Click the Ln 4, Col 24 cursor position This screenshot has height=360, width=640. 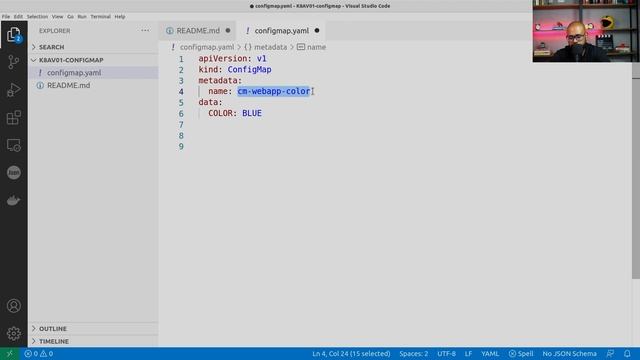tap(351, 353)
